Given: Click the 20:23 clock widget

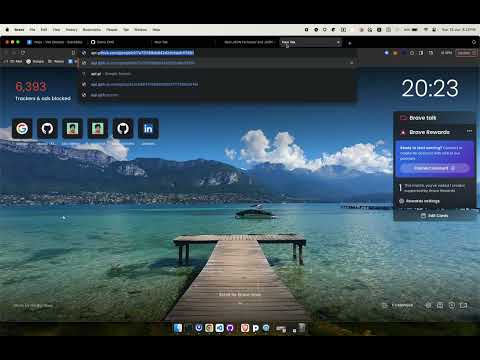Looking at the screenshot, I should [x=430, y=88].
